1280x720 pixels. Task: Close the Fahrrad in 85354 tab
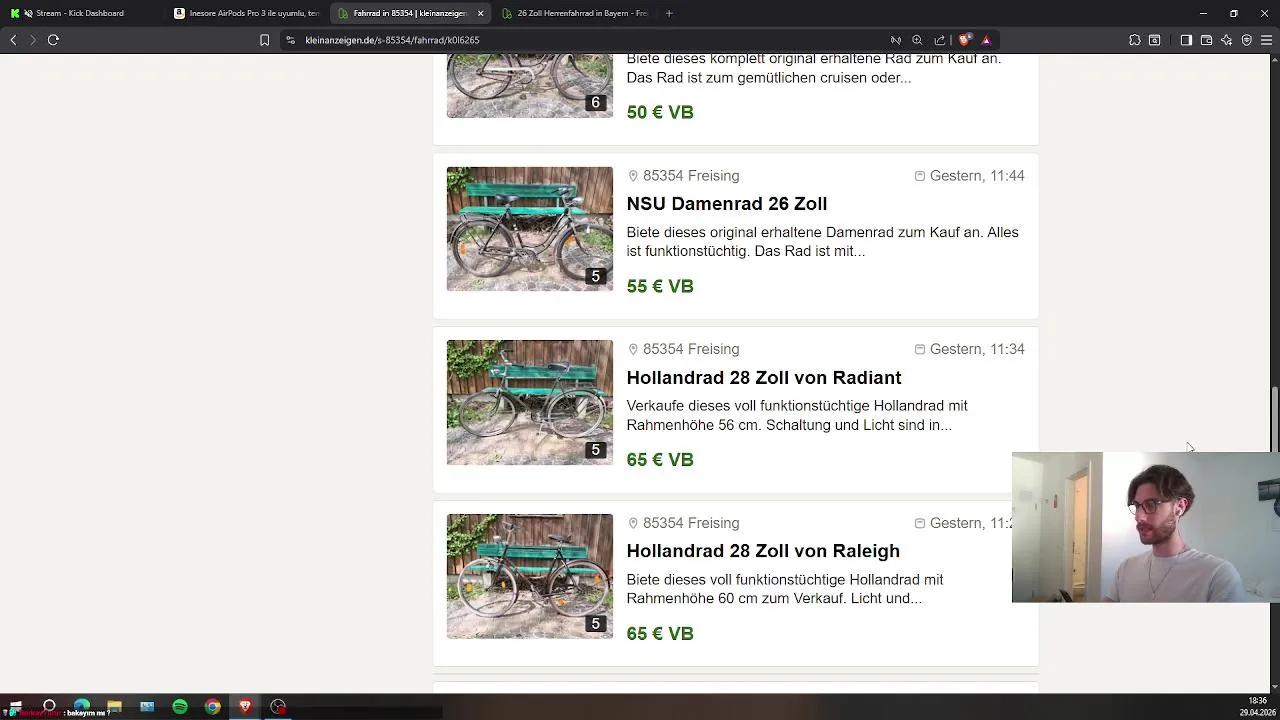point(481,13)
